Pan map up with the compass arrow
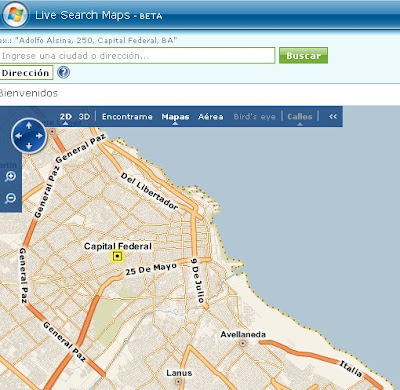Viewport: 400px width, 390px height. [29, 125]
